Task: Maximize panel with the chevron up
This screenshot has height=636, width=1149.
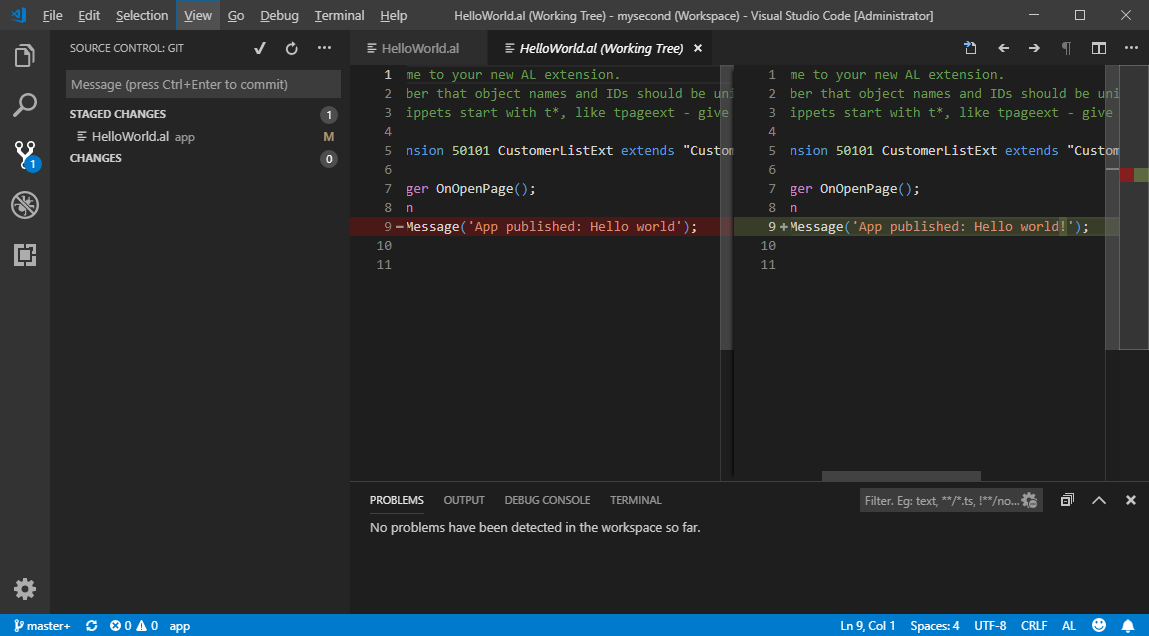Action: coord(1099,500)
